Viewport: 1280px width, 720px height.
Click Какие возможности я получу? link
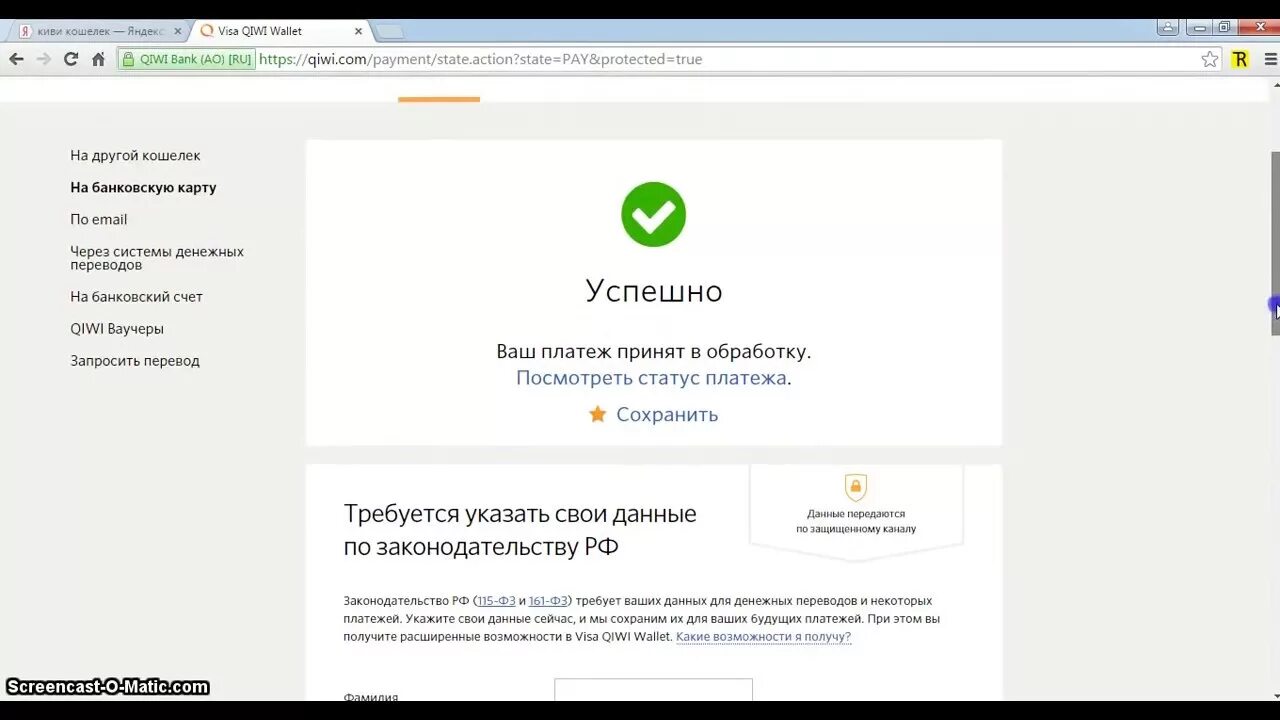tap(763, 637)
